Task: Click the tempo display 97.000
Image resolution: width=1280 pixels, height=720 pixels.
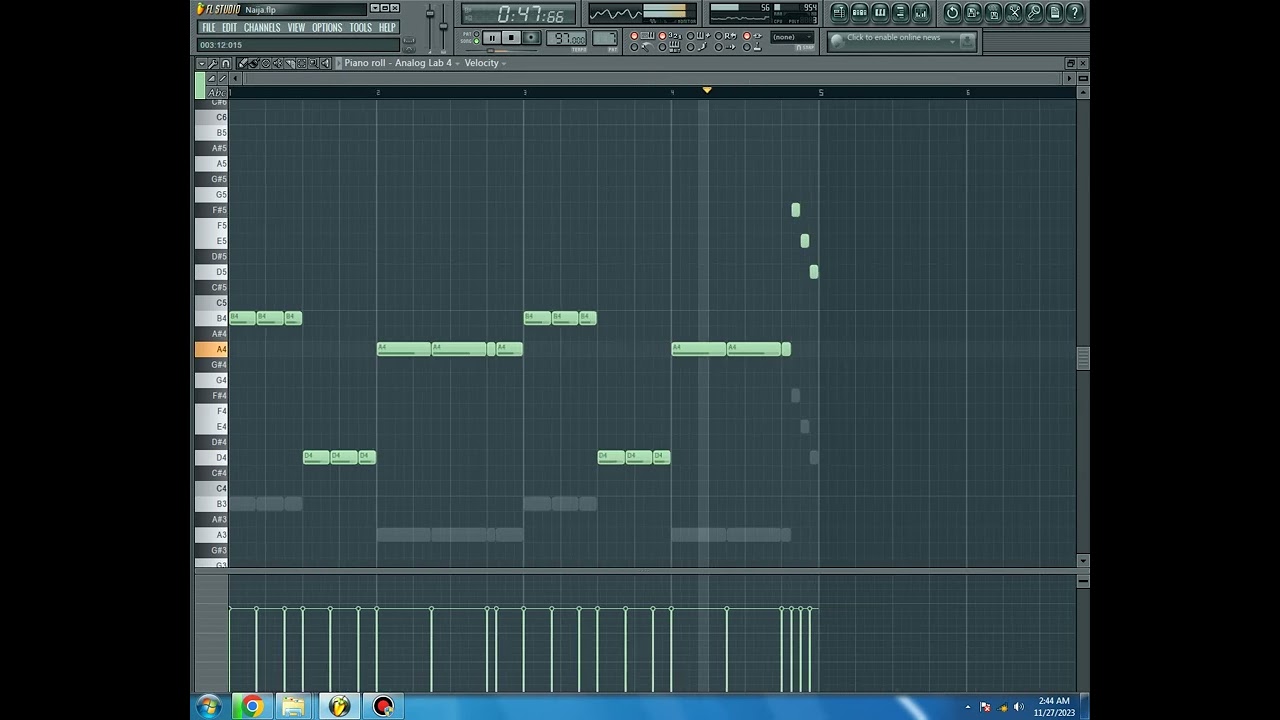Action: pos(566,38)
